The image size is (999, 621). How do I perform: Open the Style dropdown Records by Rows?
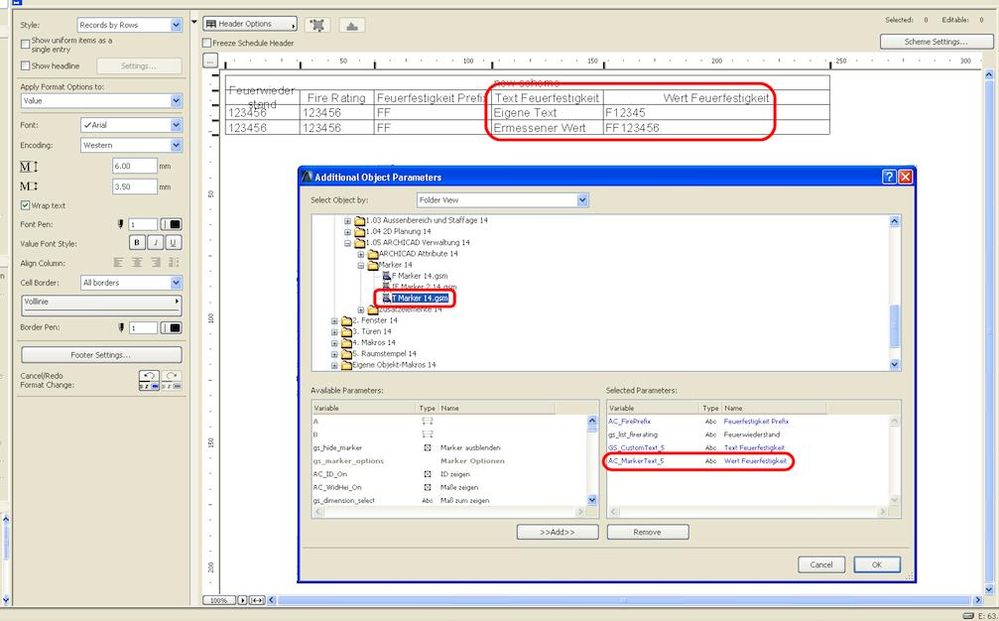(x=130, y=25)
